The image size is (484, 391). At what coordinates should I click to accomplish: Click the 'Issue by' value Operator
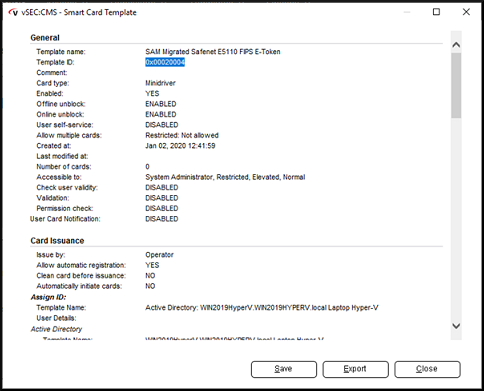pos(159,255)
